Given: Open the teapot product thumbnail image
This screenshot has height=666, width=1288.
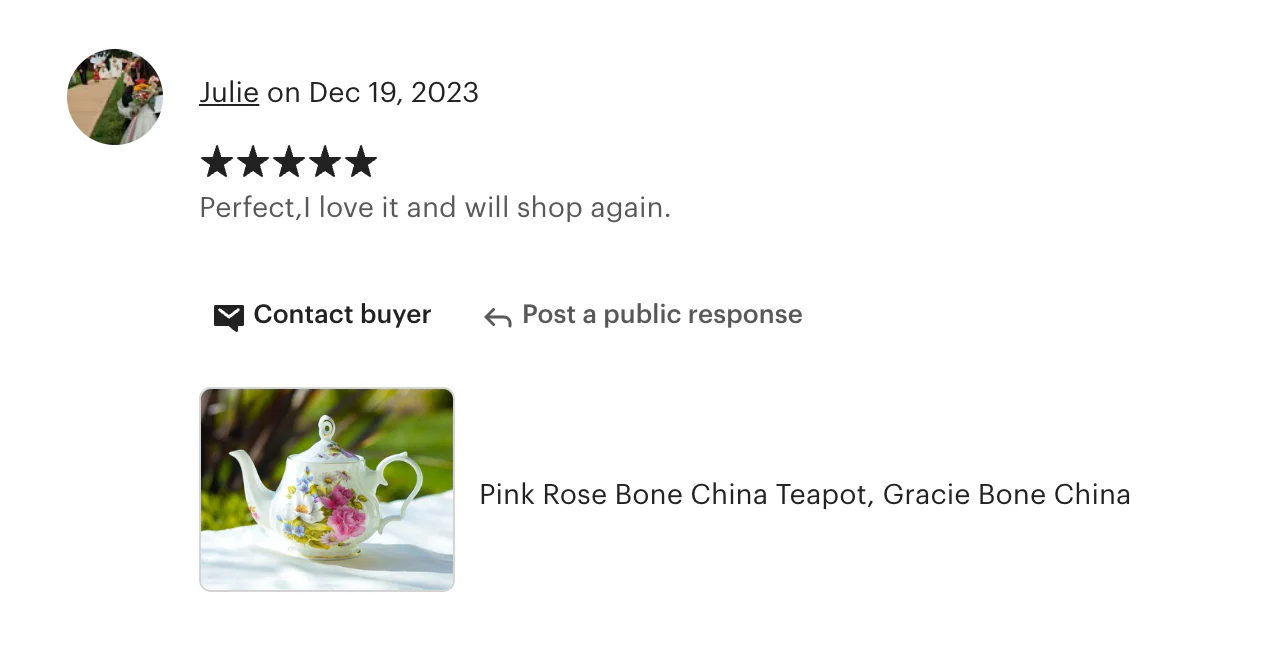Looking at the screenshot, I should [326, 488].
